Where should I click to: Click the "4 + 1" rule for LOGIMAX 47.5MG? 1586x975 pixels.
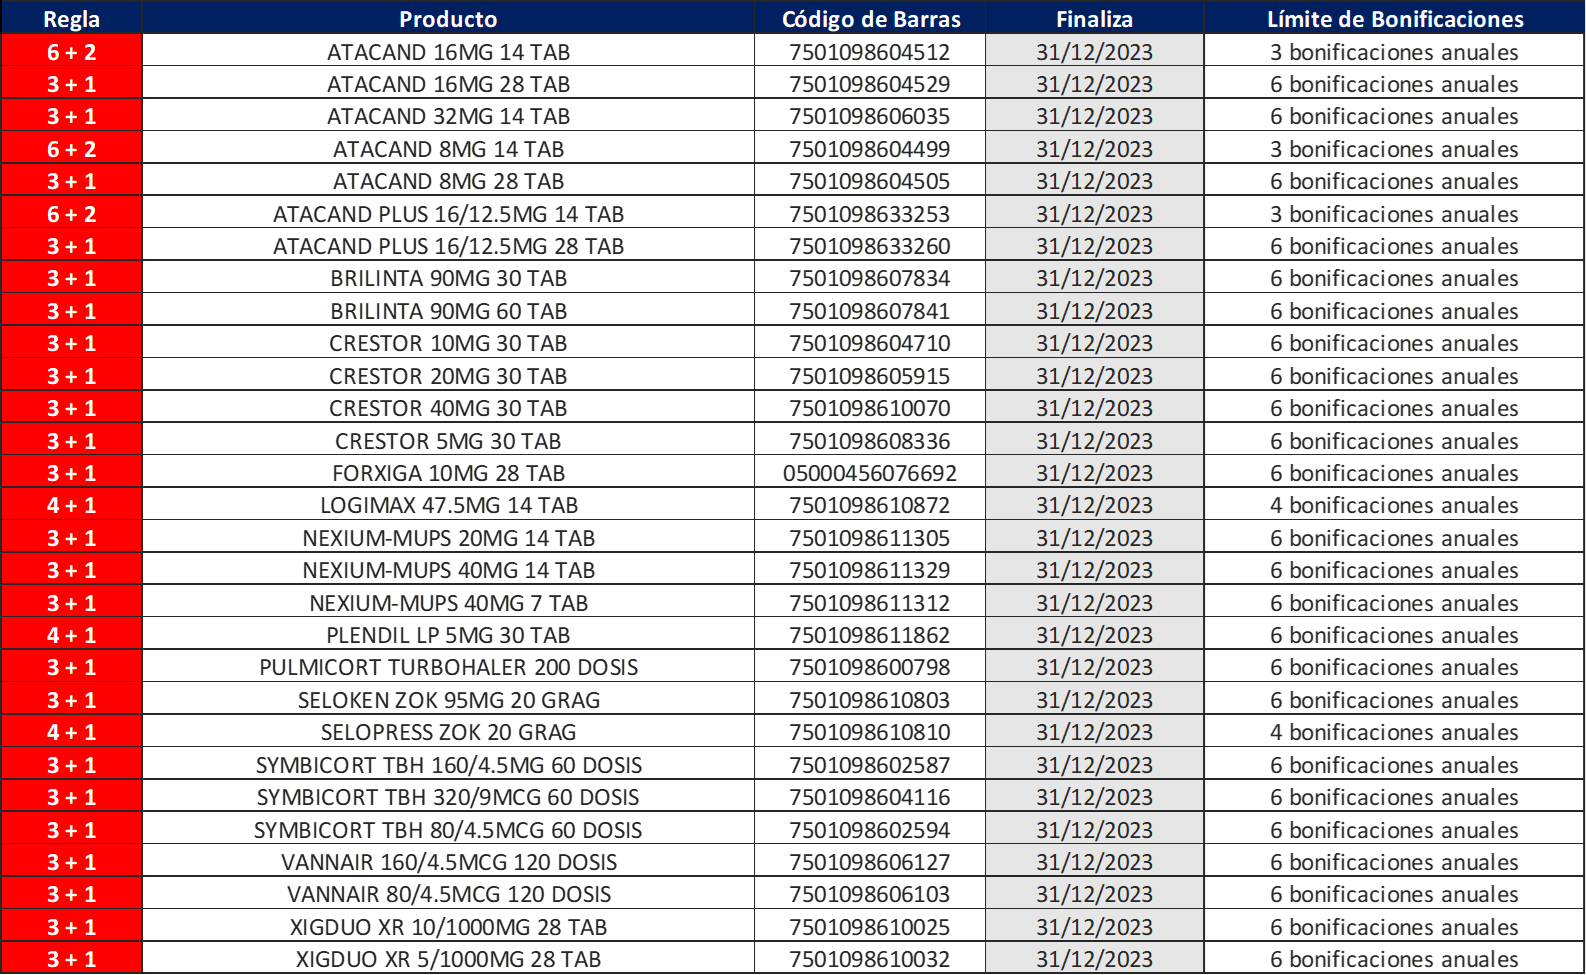coord(72,505)
